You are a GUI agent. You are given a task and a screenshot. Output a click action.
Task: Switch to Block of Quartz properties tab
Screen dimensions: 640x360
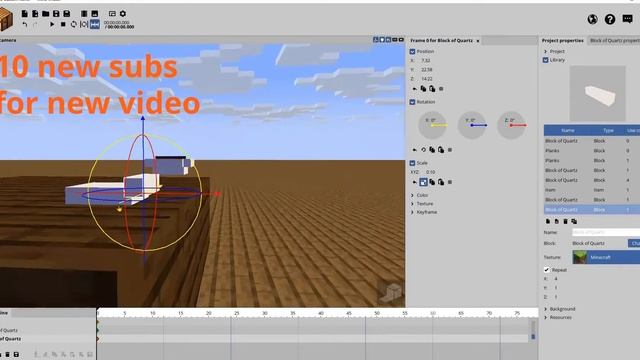(614, 40)
